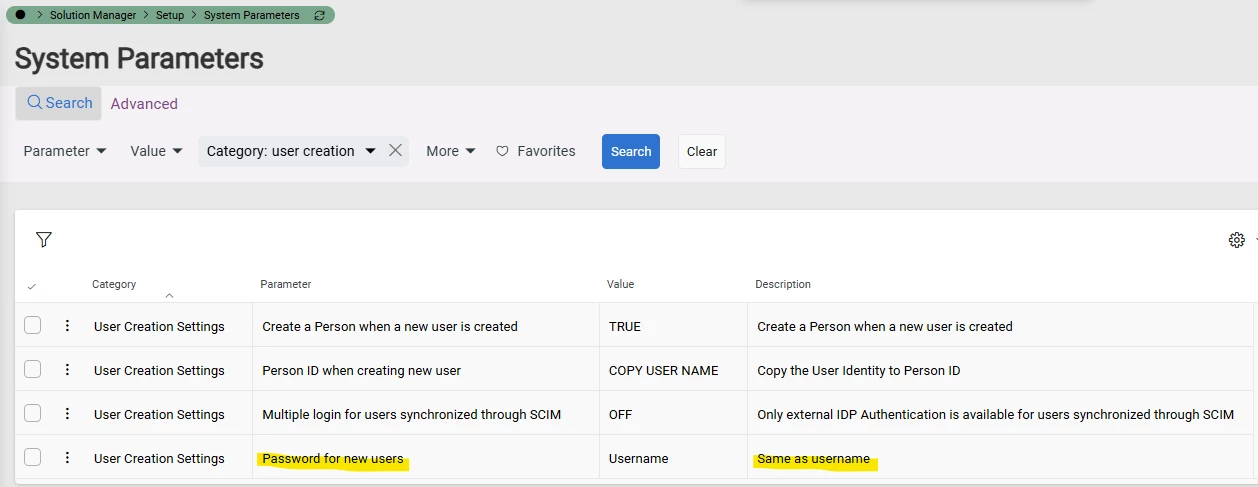Screen dimensions: 1258x487
Task: Open the Value filter dropdown
Action: click(157, 151)
